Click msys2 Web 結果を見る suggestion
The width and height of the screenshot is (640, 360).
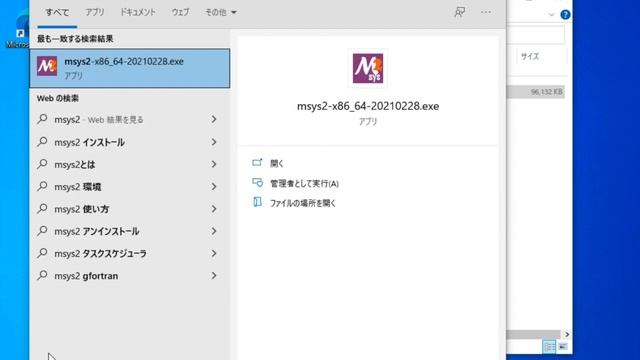98,120
